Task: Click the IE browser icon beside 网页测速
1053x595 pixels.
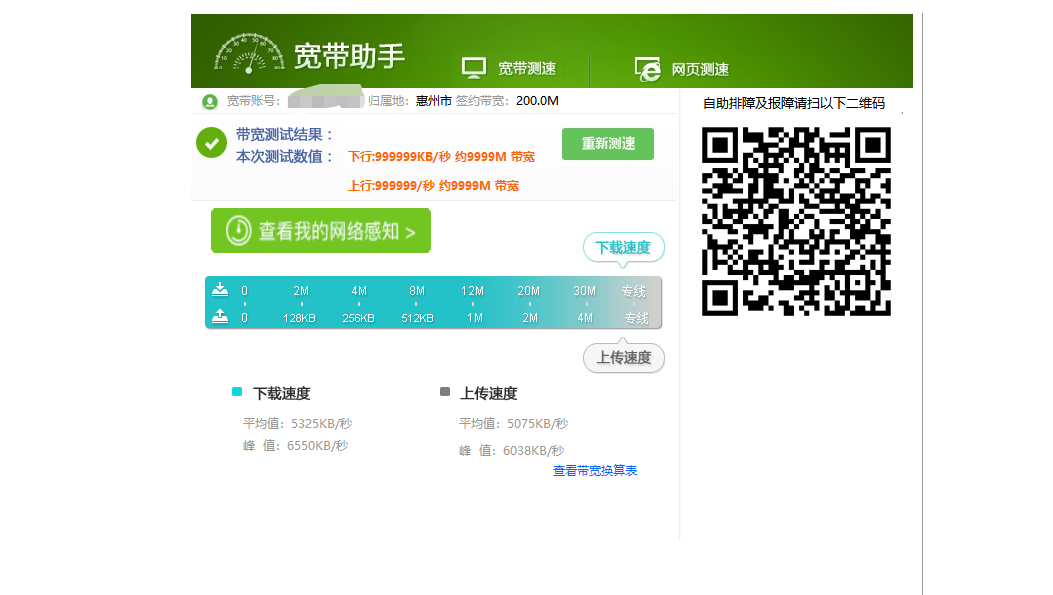Action: click(x=647, y=69)
